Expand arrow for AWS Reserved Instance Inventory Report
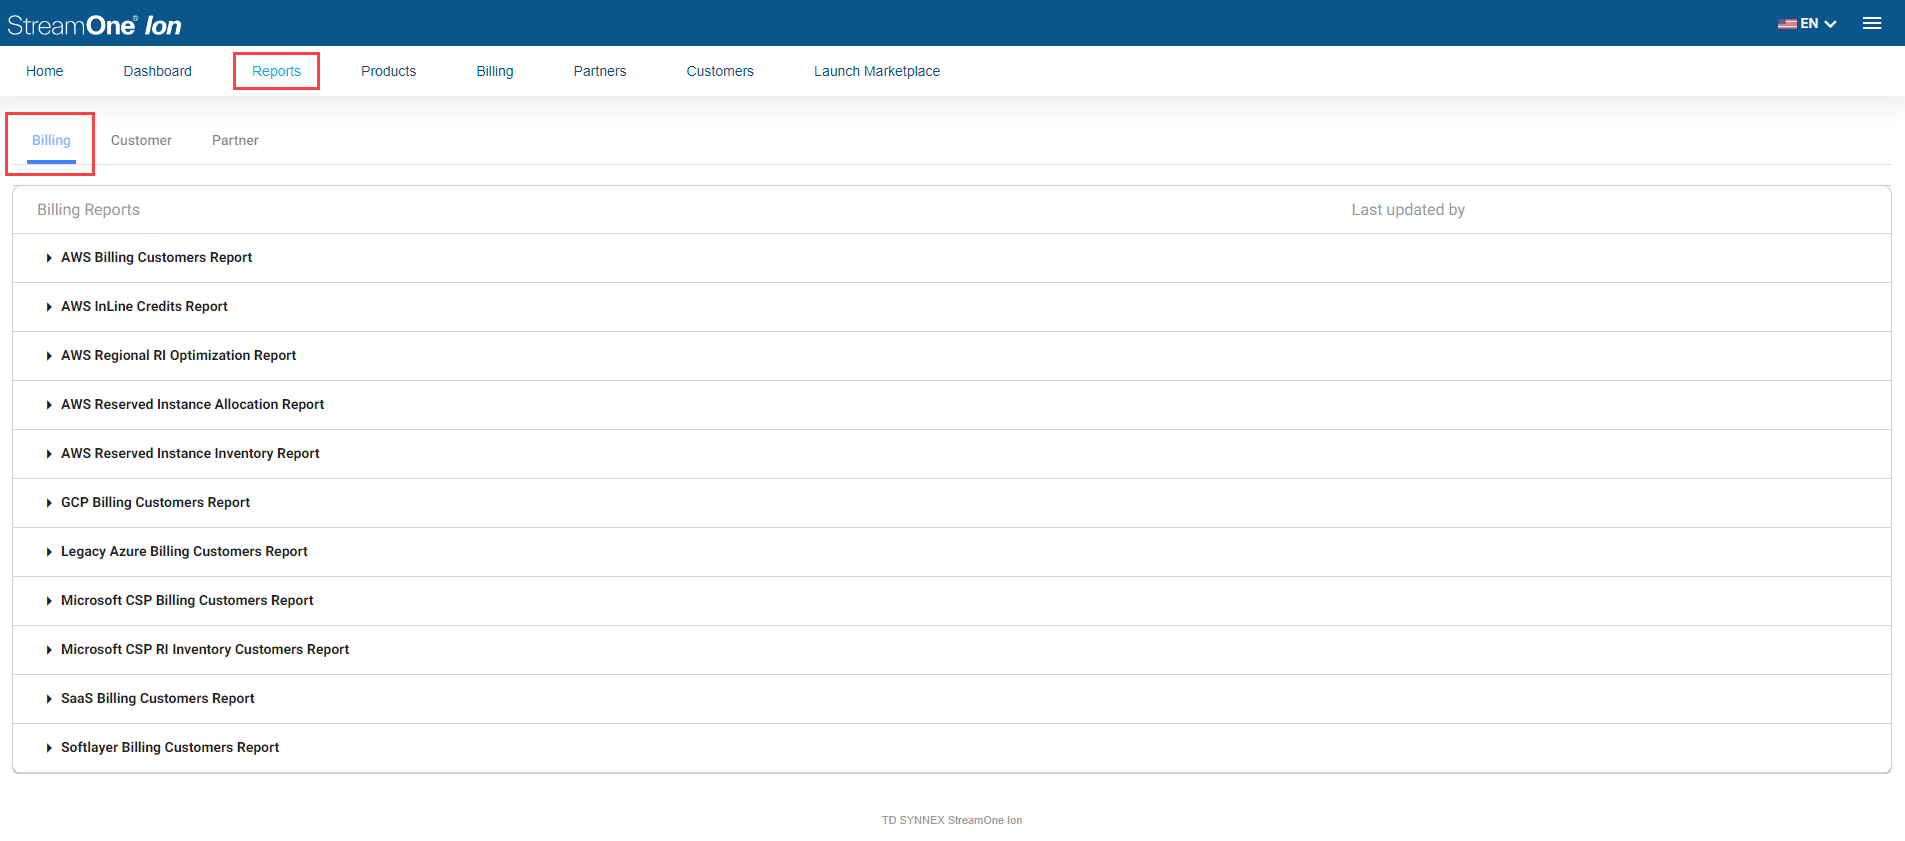 click(49, 454)
